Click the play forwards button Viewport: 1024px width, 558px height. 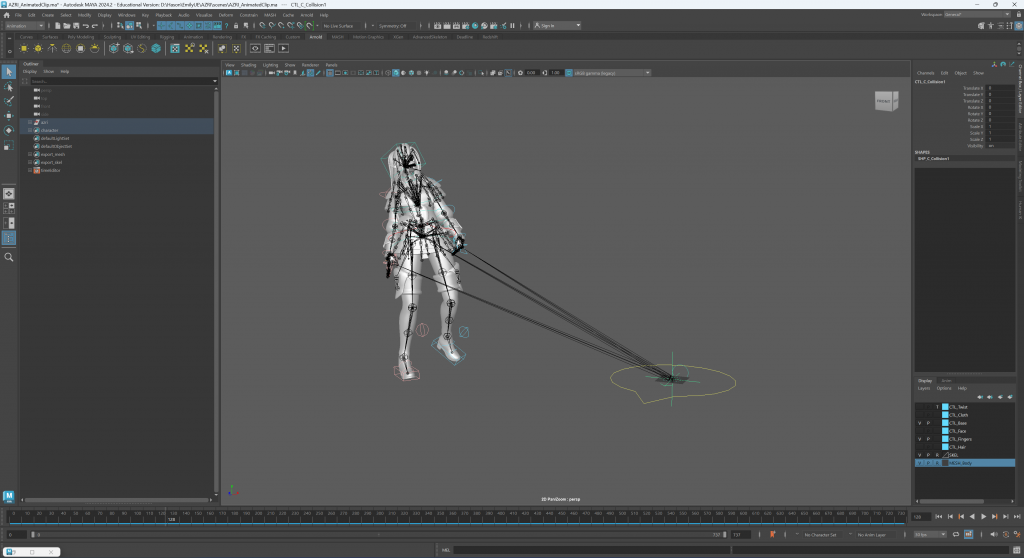pyautogui.click(x=984, y=517)
